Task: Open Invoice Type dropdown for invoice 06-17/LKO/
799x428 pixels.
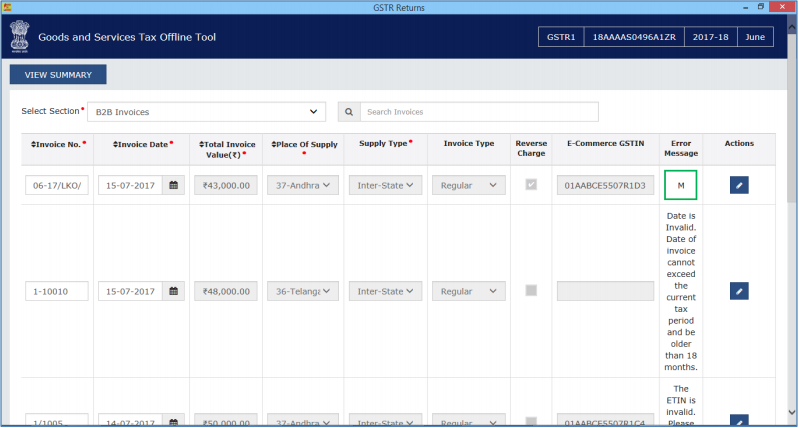Action: pos(469,185)
